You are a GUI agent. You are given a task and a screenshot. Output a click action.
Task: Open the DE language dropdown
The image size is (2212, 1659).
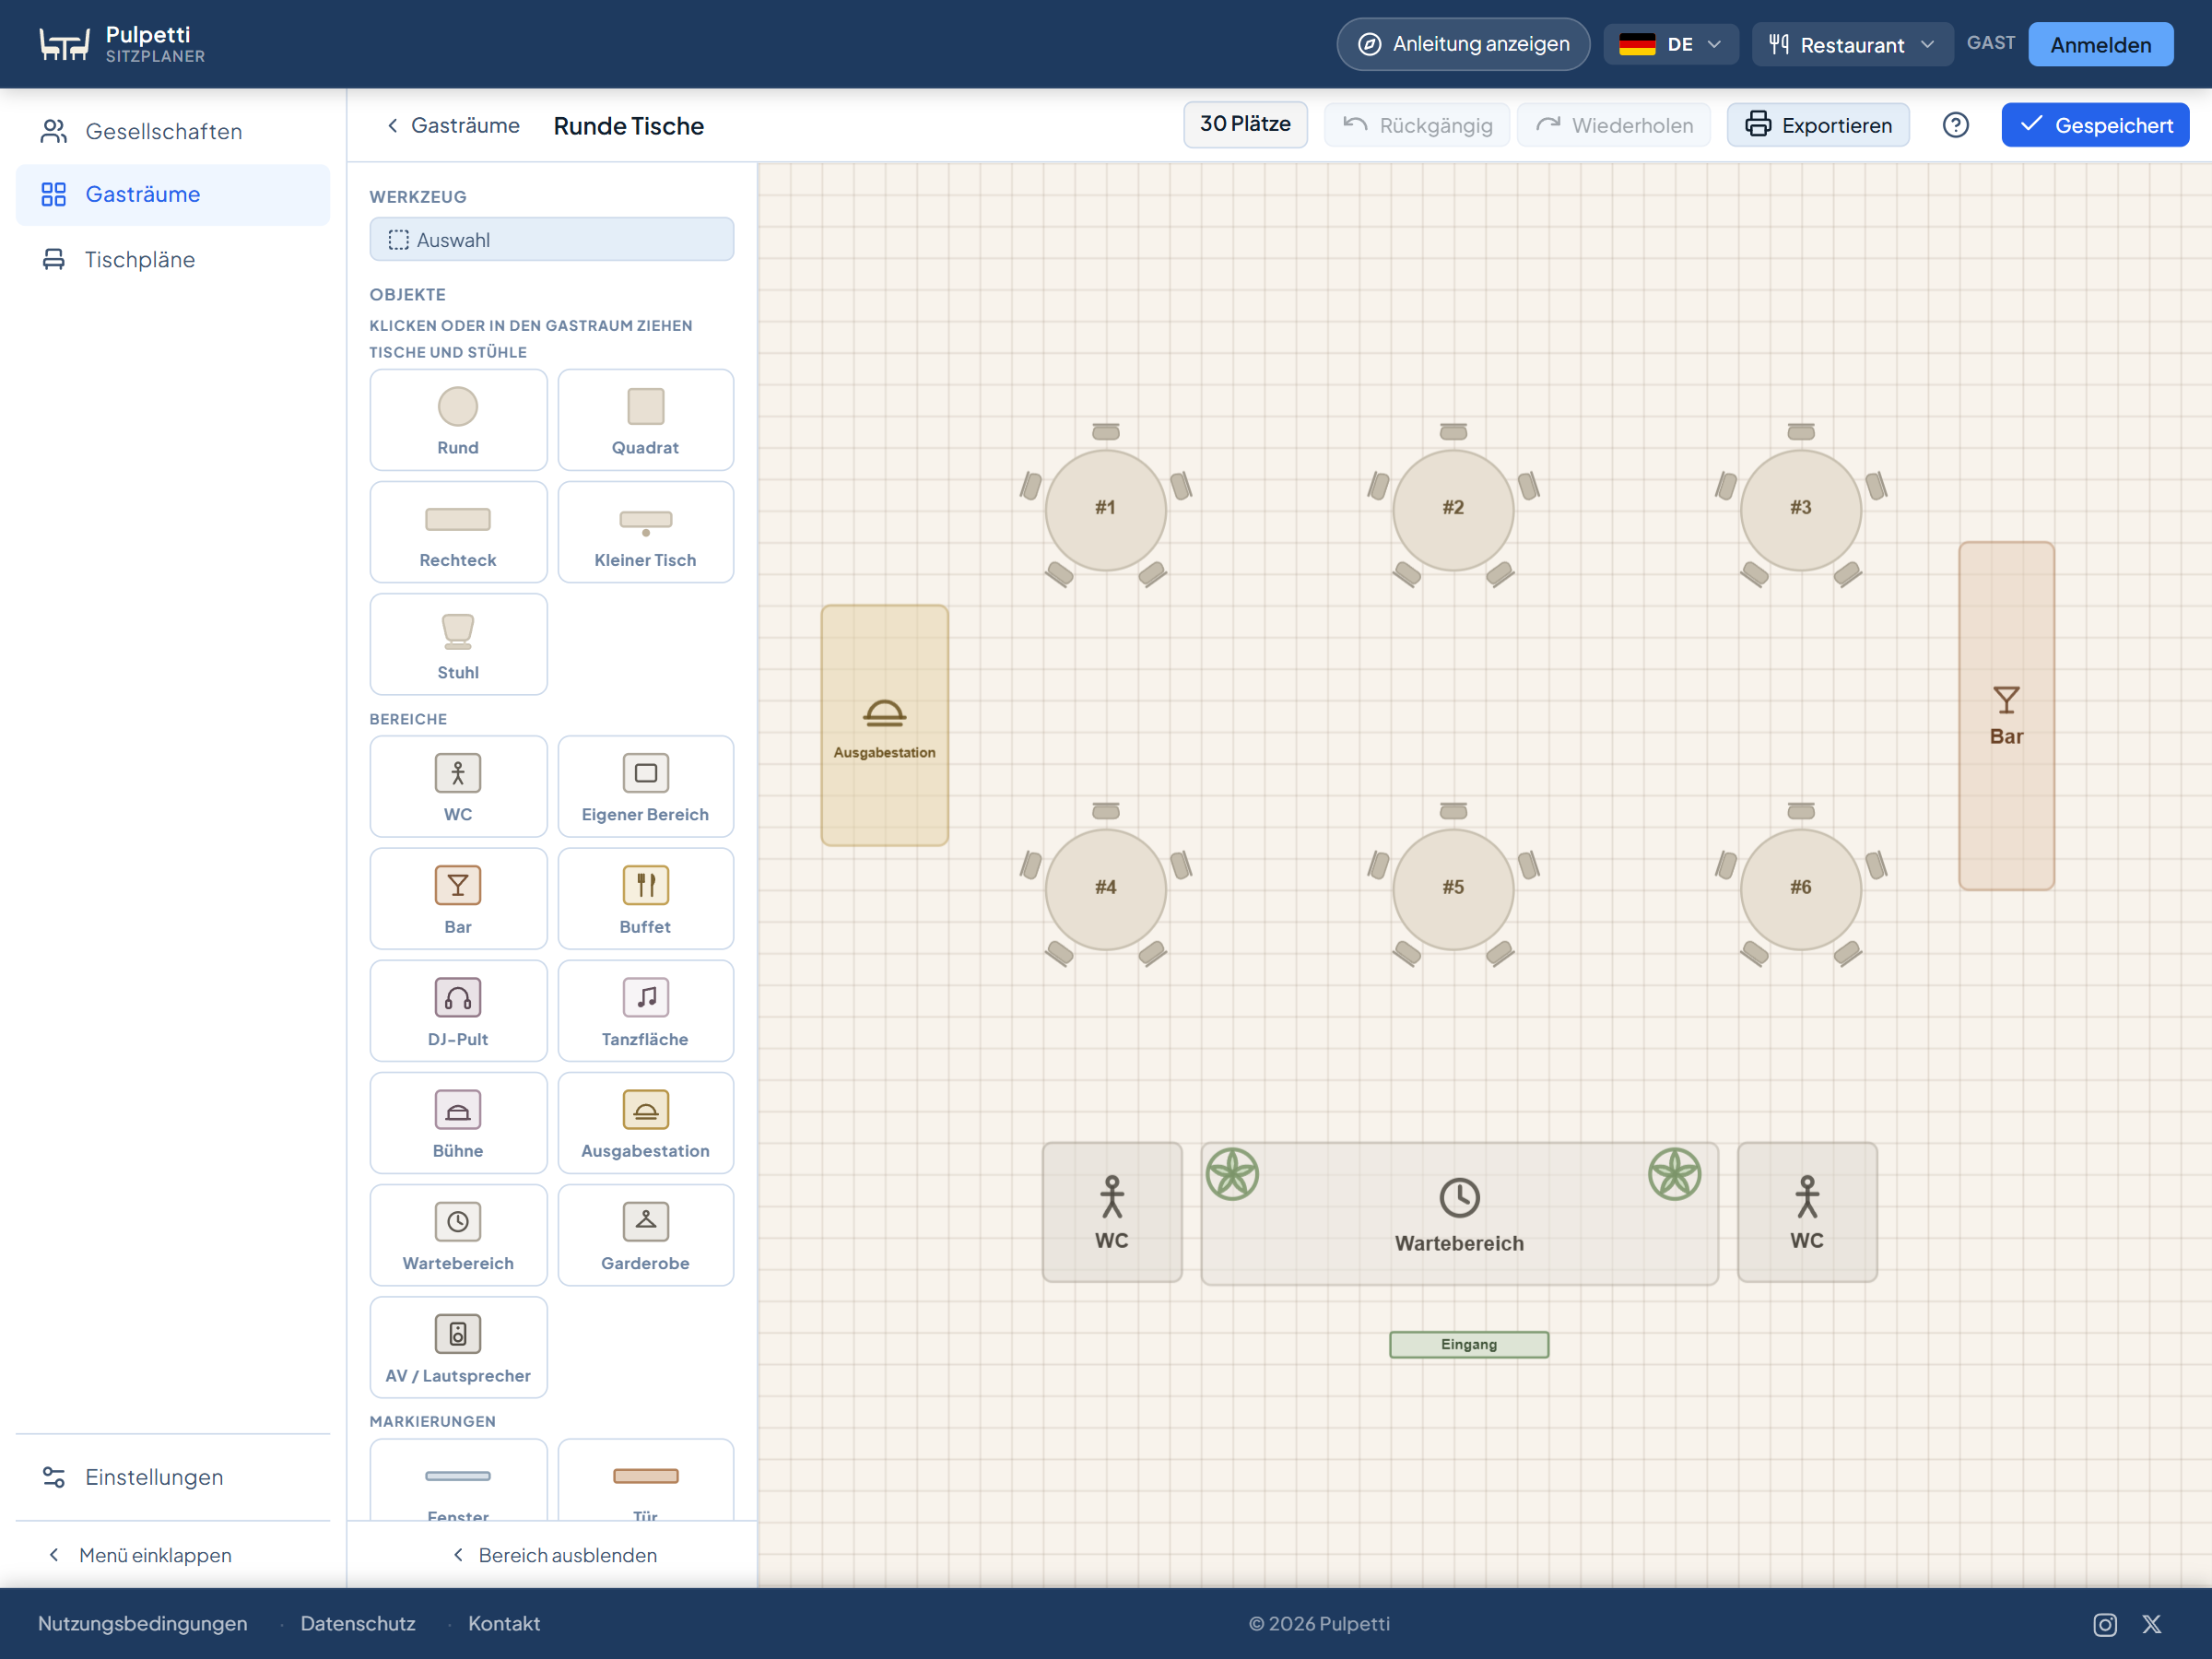(1670, 44)
